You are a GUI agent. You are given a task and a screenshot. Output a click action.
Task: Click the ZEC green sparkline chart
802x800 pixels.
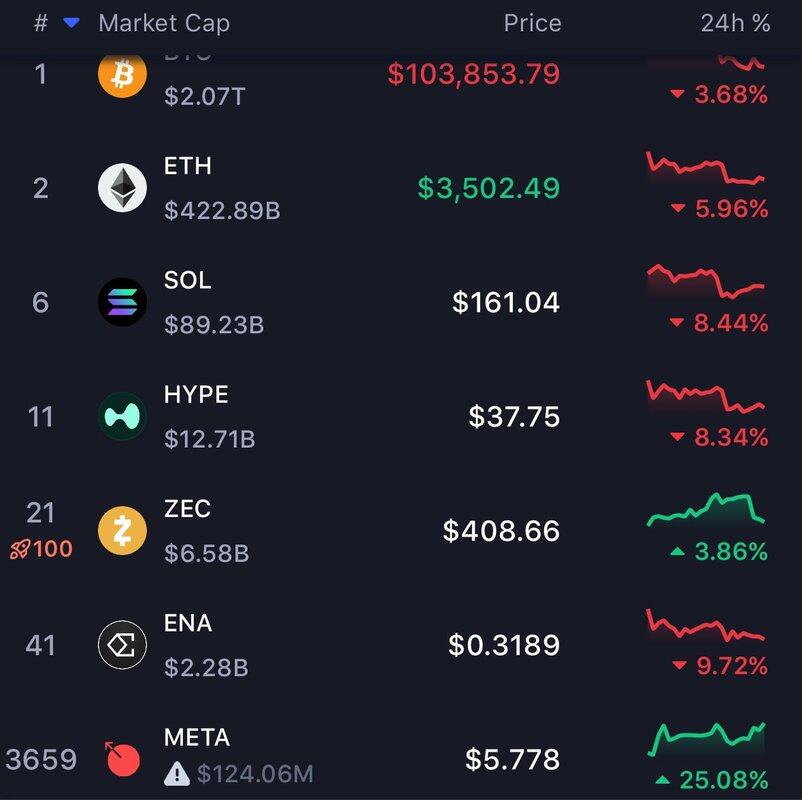click(706, 509)
